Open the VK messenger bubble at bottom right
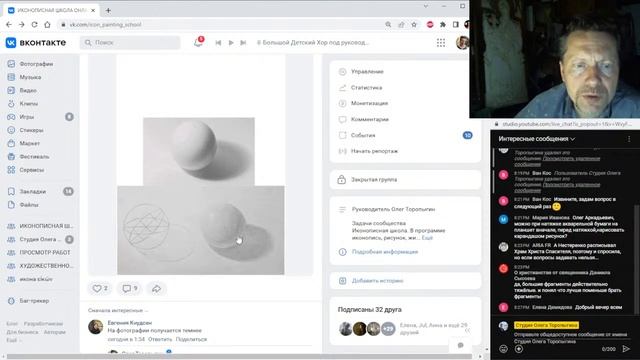The image size is (640, 360). coord(461,345)
